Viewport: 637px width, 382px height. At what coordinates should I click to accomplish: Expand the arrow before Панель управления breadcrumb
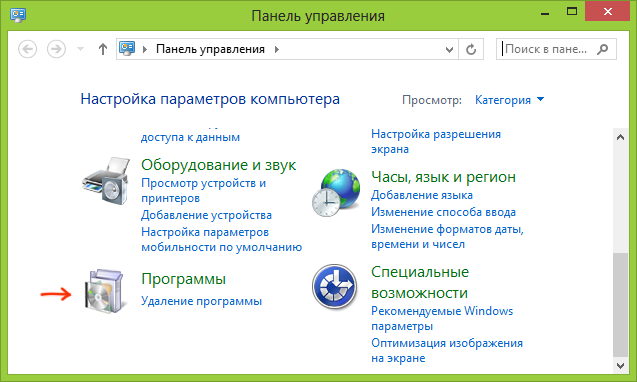pyautogui.click(x=145, y=50)
